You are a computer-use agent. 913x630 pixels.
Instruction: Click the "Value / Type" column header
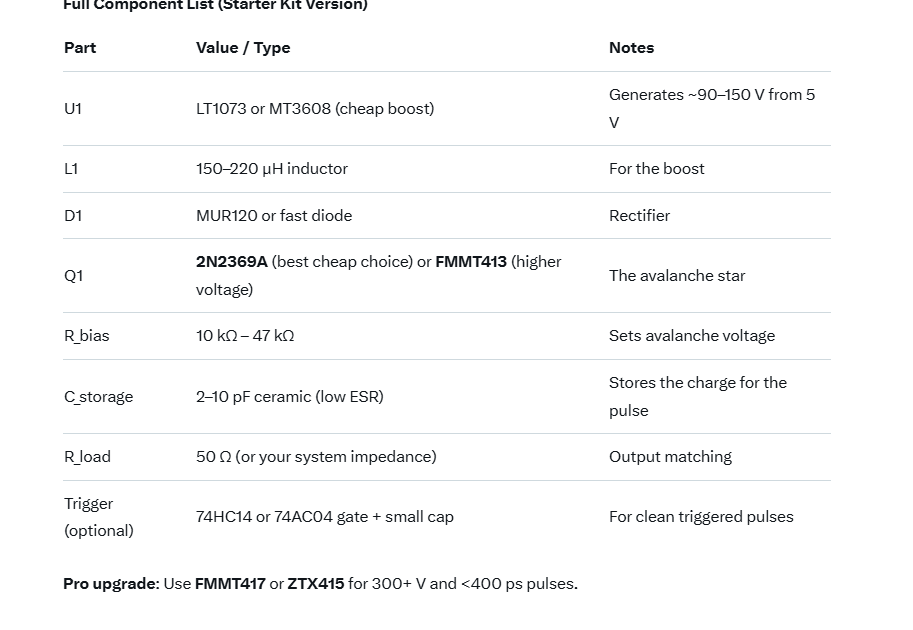(x=243, y=48)
